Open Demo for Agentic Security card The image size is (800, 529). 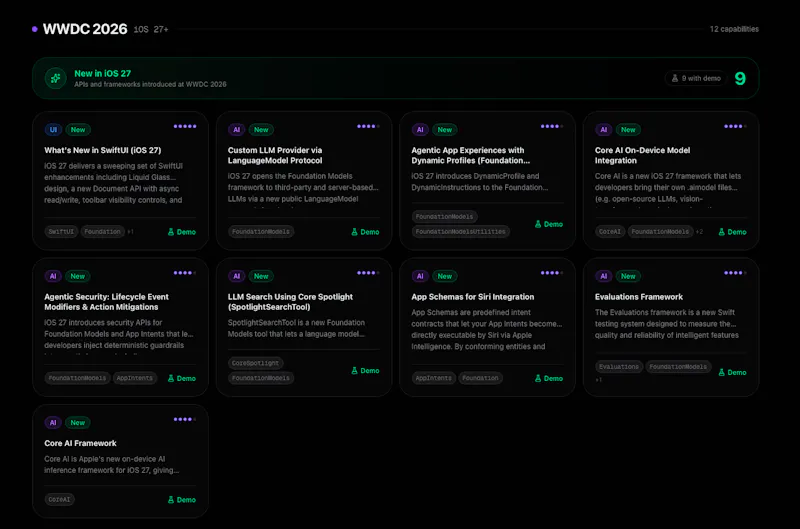click(182, 378)
